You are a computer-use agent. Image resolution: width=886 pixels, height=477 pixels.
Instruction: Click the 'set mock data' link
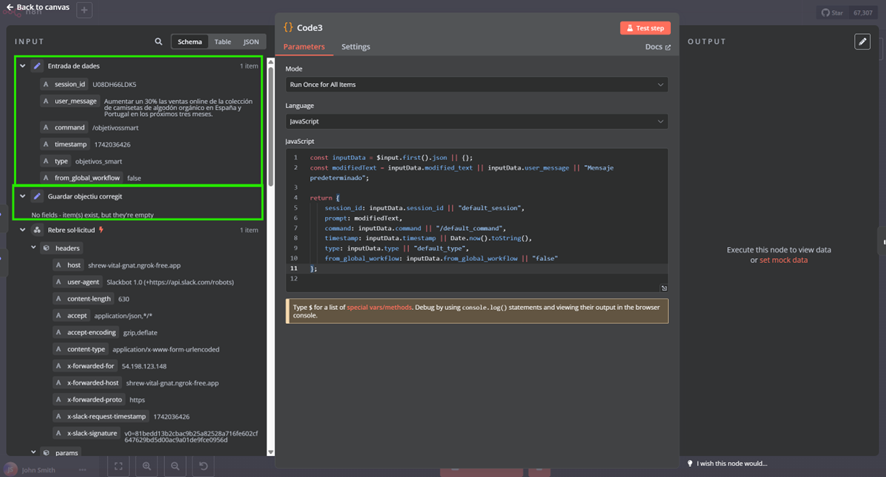click(783, 260)
